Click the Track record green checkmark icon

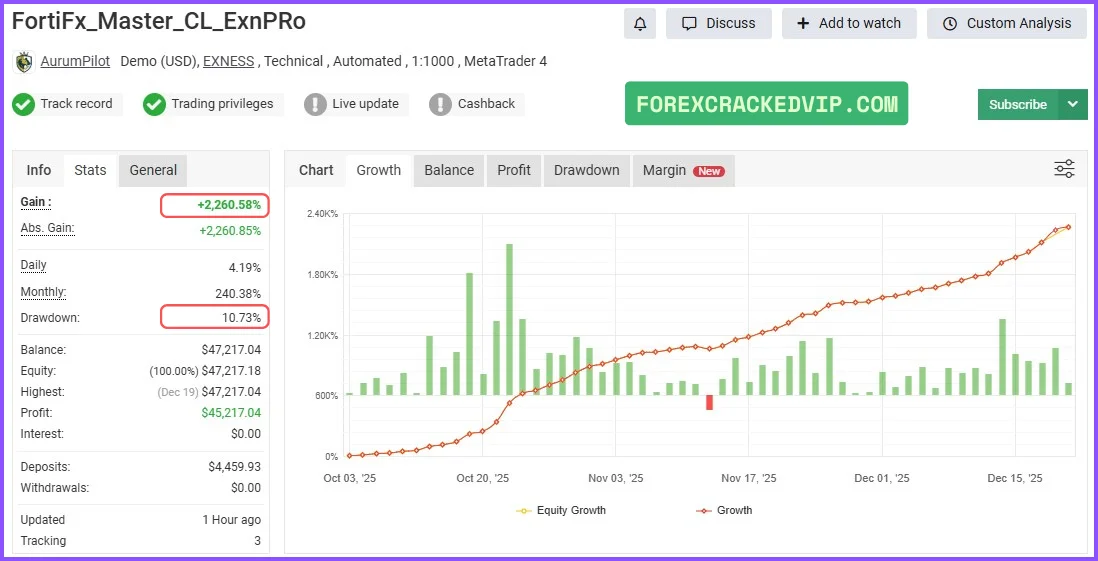pyautogui.click(x=24, y=104)
